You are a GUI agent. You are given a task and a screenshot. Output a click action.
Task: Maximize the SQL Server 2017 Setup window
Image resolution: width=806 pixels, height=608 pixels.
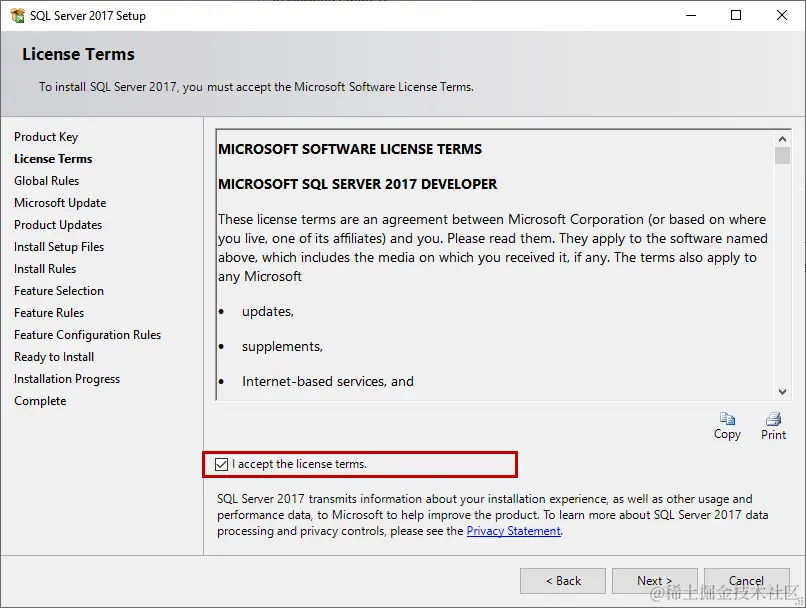736,15
